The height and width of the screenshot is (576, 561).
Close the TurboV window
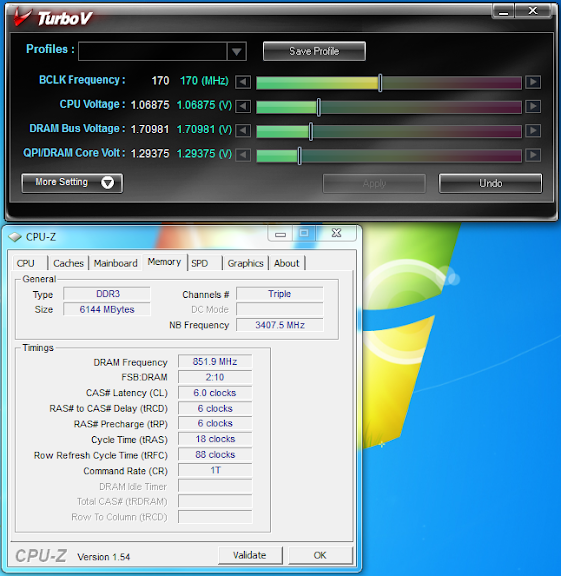533,11
